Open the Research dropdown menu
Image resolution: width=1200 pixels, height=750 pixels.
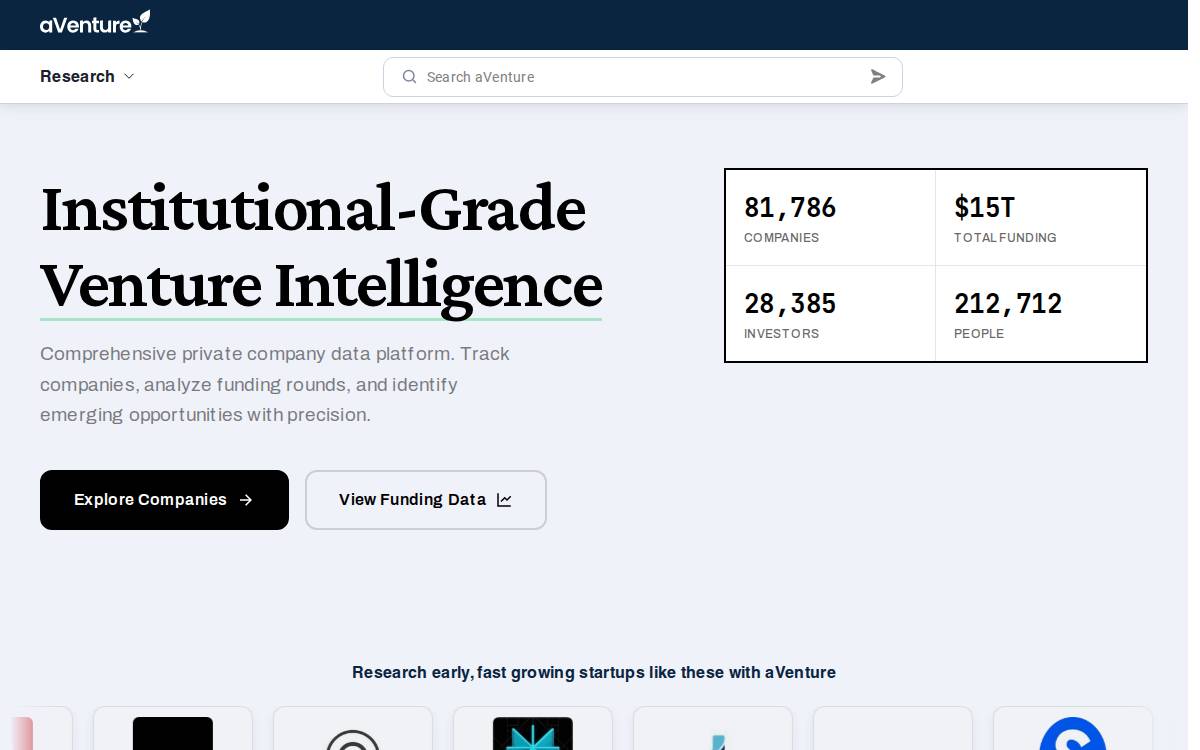pos(87,77)
